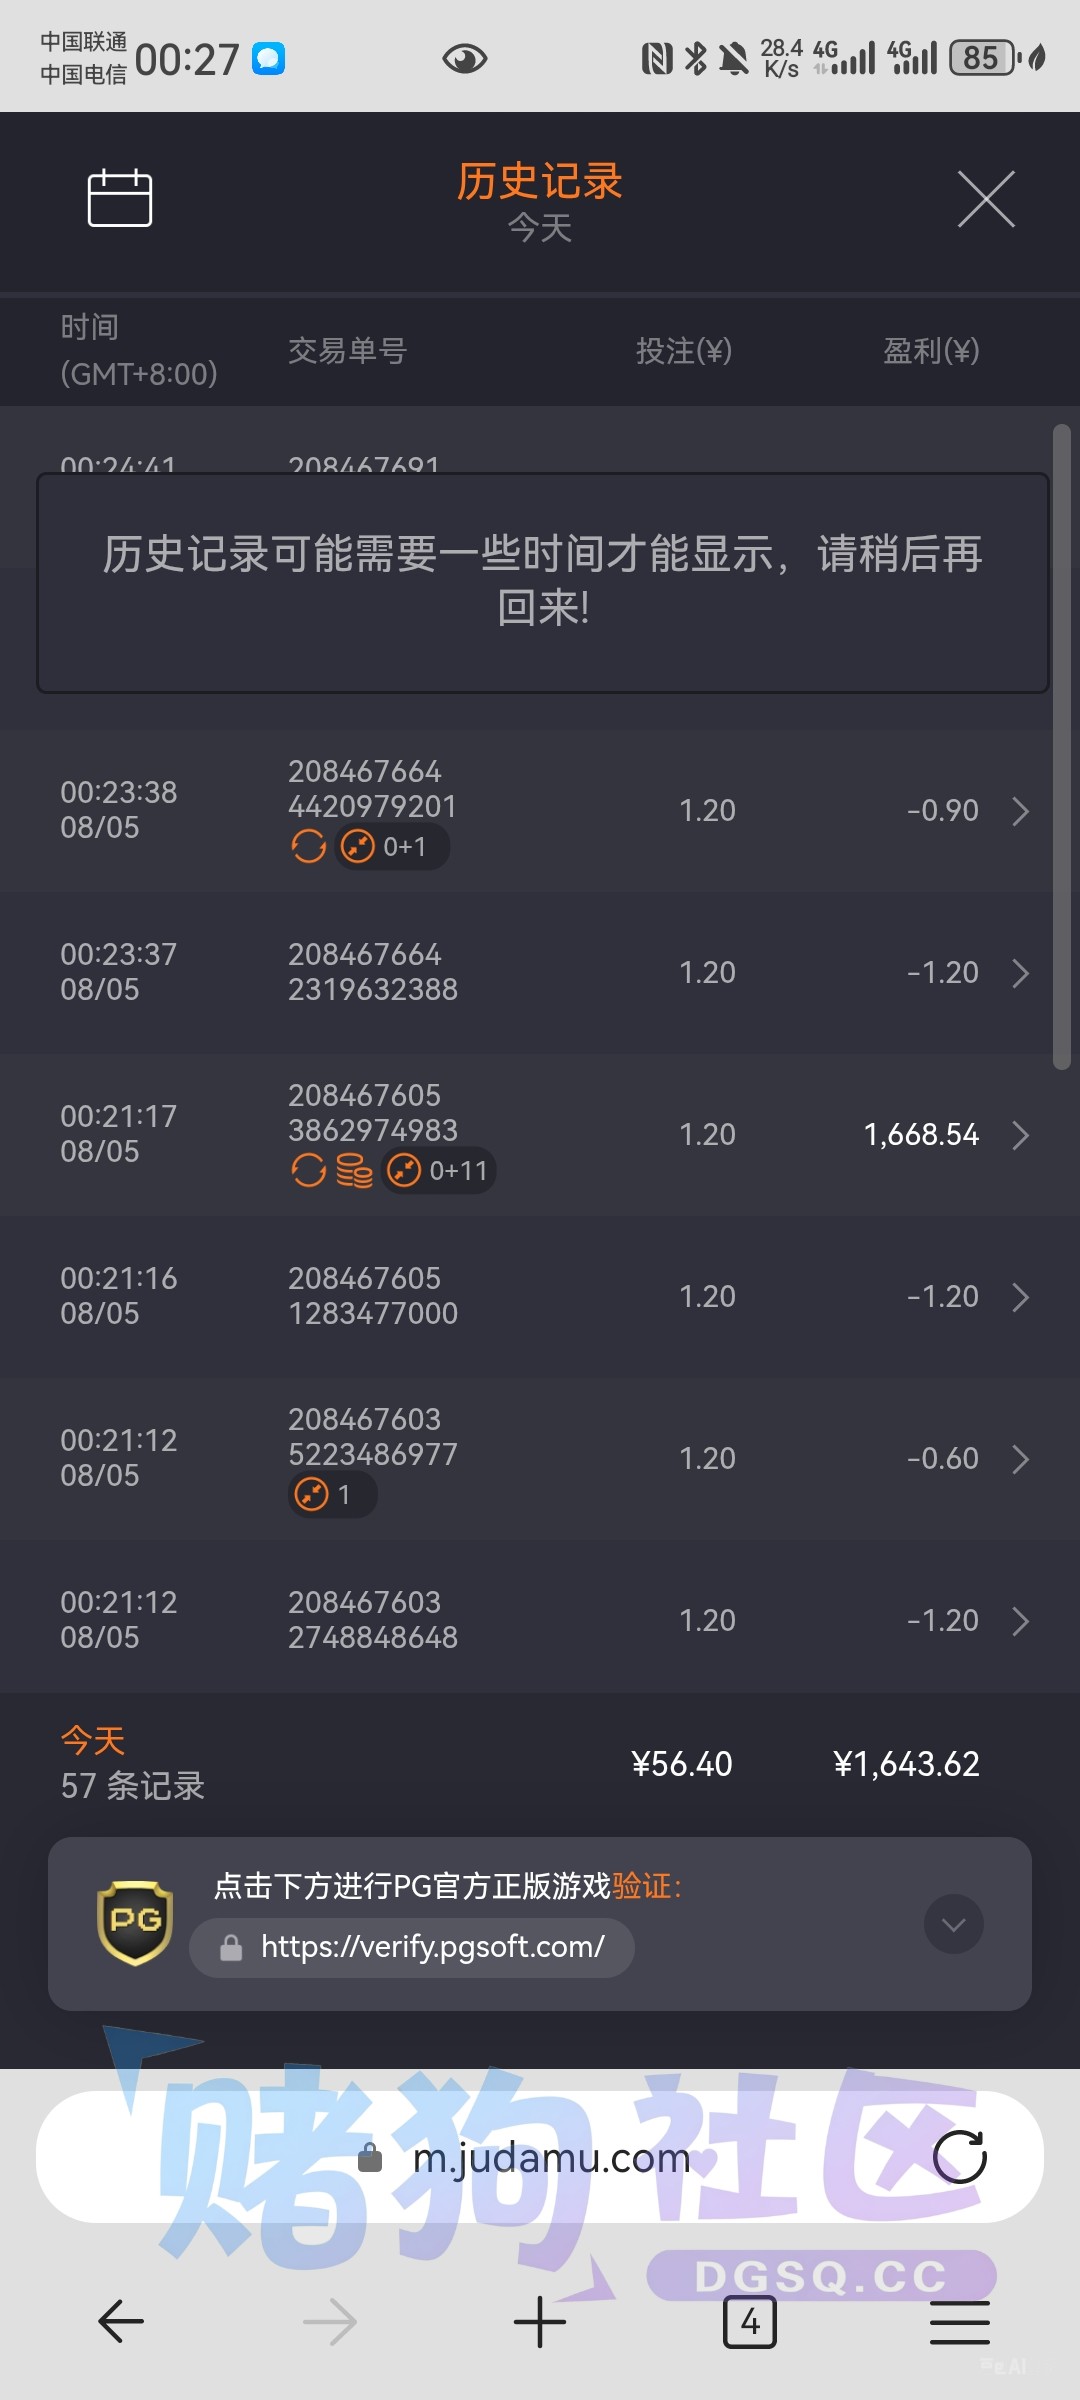Screen dimensions: 1080x2400
Task: Expand the 1,668.54 win record chevron
Action: tap(1020, 1135)
